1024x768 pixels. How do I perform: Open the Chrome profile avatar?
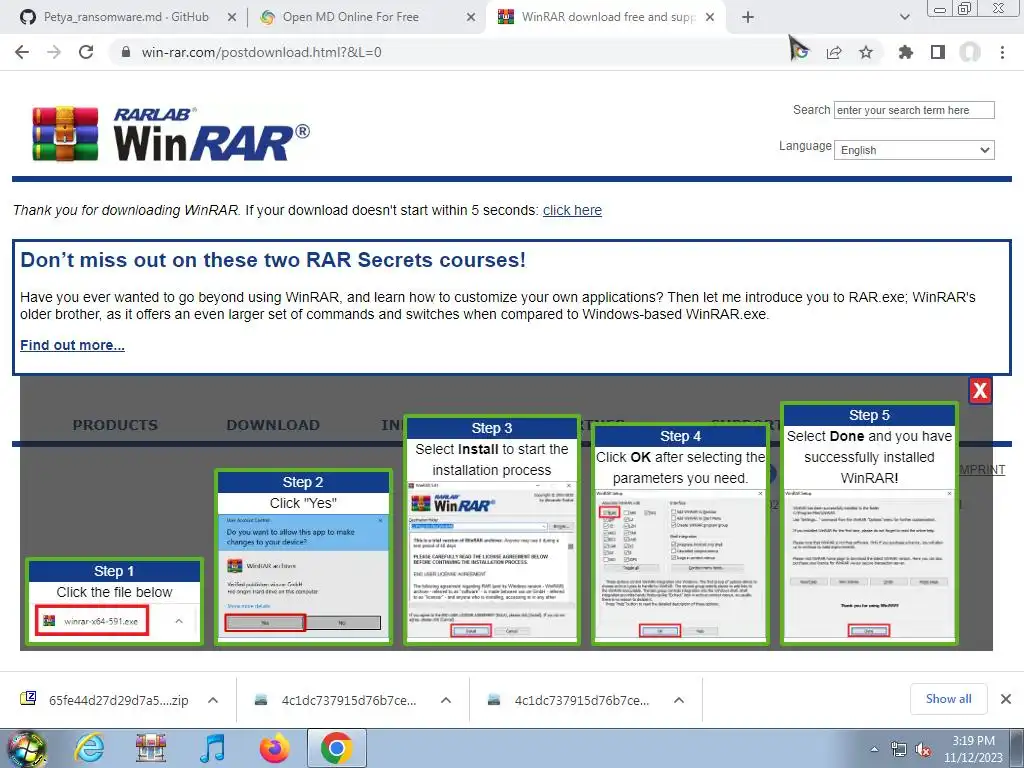(970, 52)
